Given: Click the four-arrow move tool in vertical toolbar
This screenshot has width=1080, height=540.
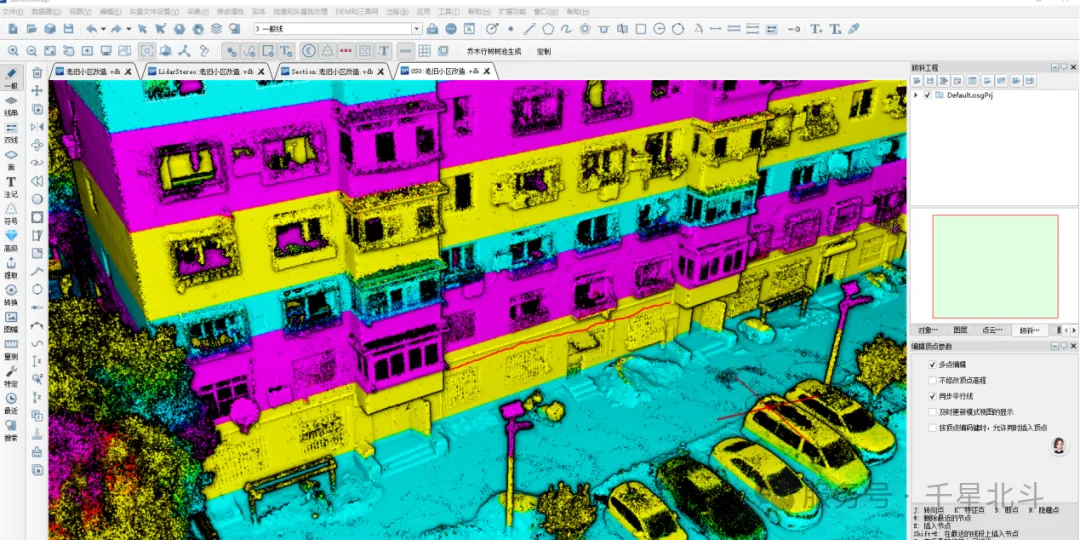Looking at the screenshot, I should pos(37,91).
